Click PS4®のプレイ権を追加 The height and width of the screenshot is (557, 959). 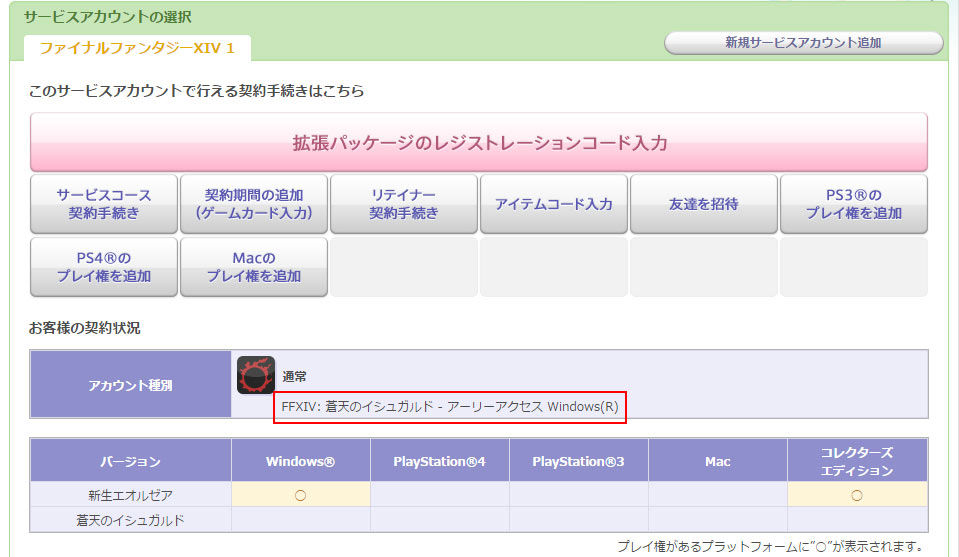tap(104, 267)
